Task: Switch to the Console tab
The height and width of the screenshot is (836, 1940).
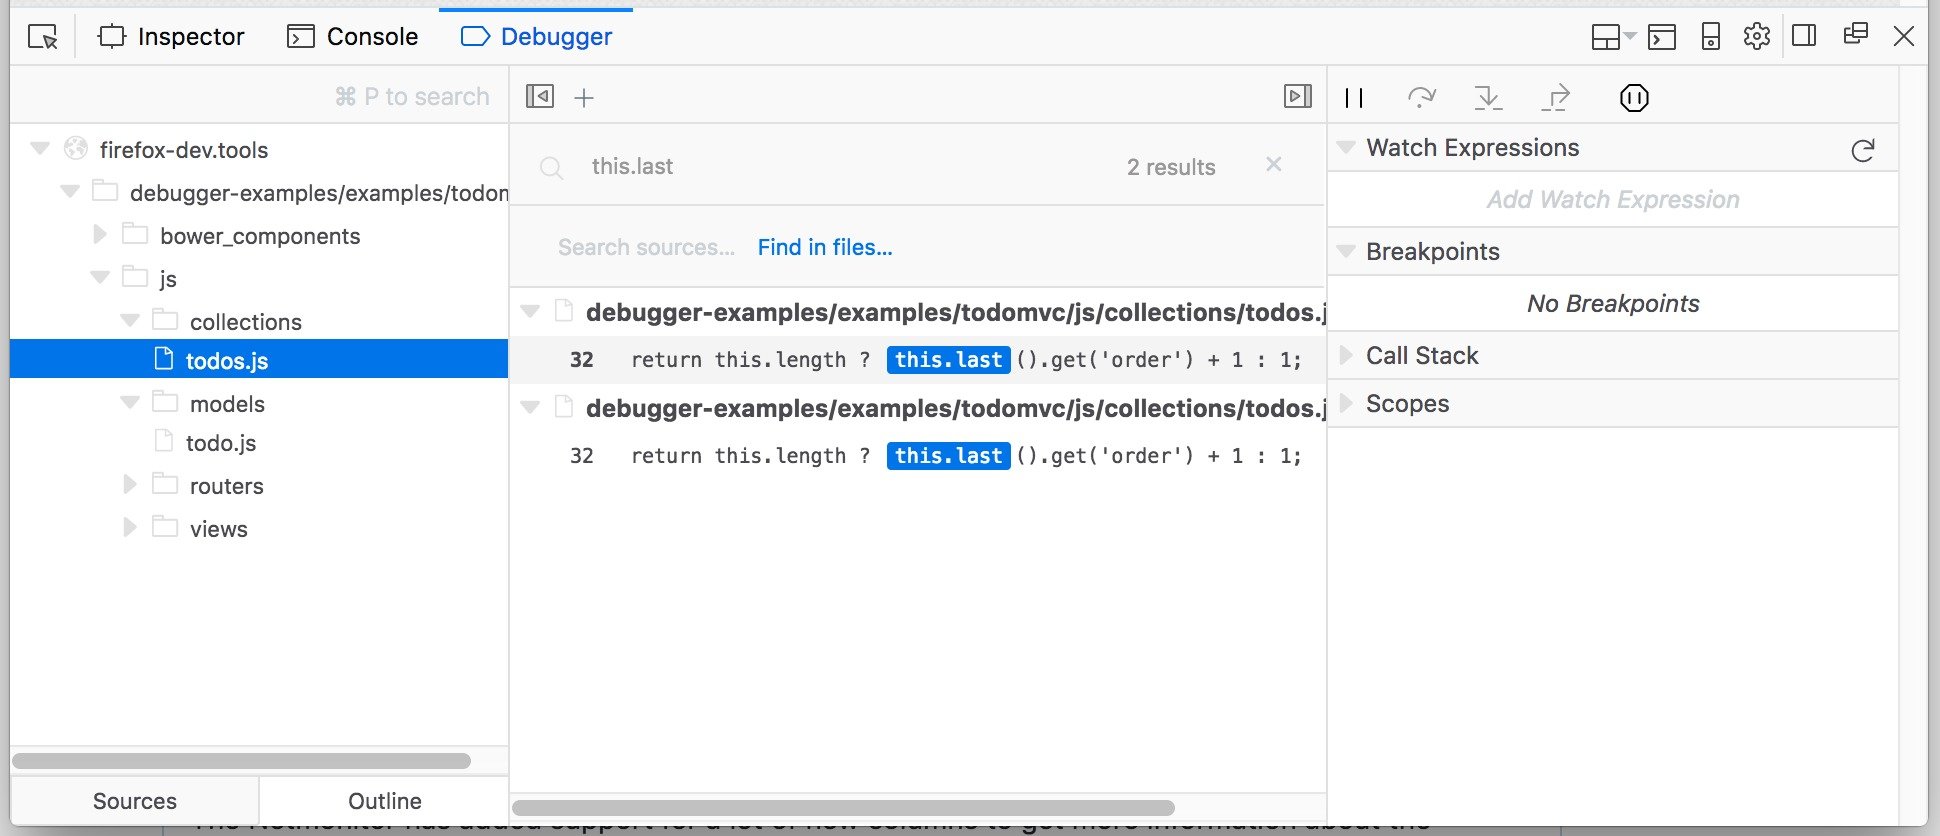Action: pyautogui.click(x=353, y=37)
